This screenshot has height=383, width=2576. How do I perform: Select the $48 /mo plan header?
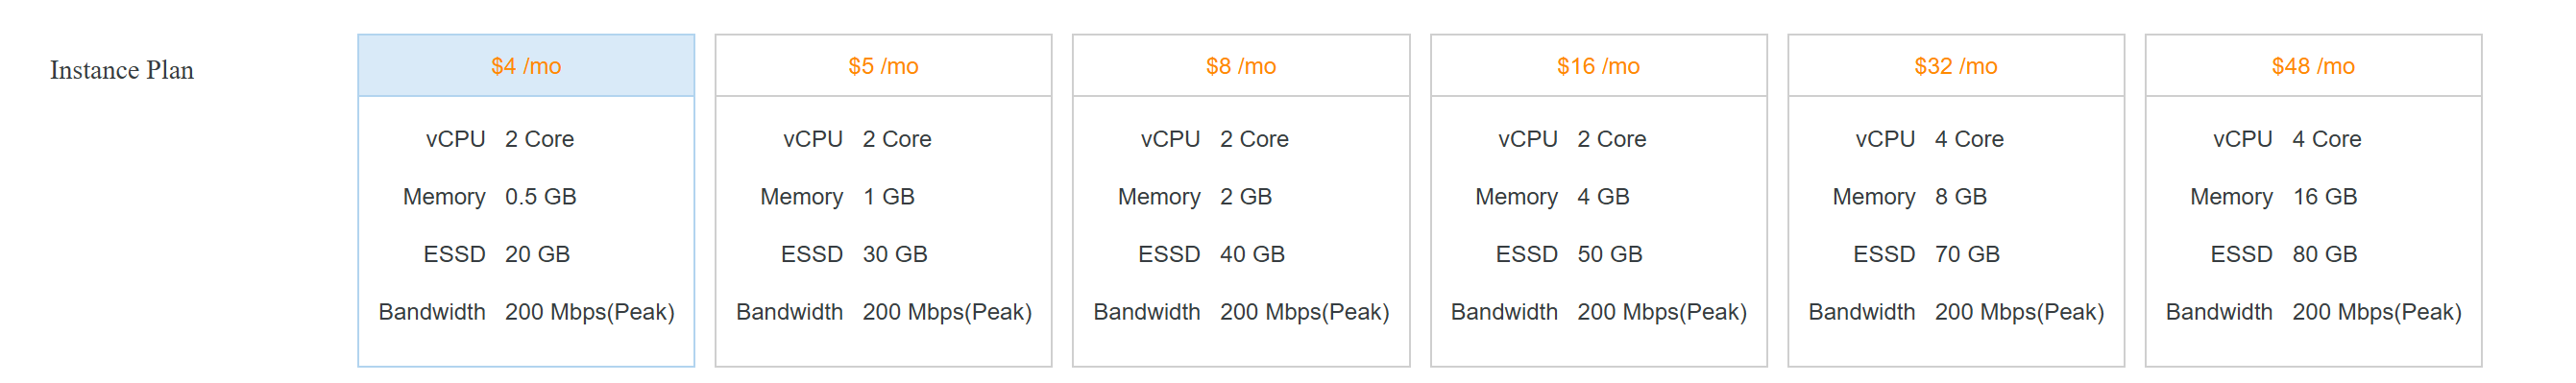pos(2313,66)
